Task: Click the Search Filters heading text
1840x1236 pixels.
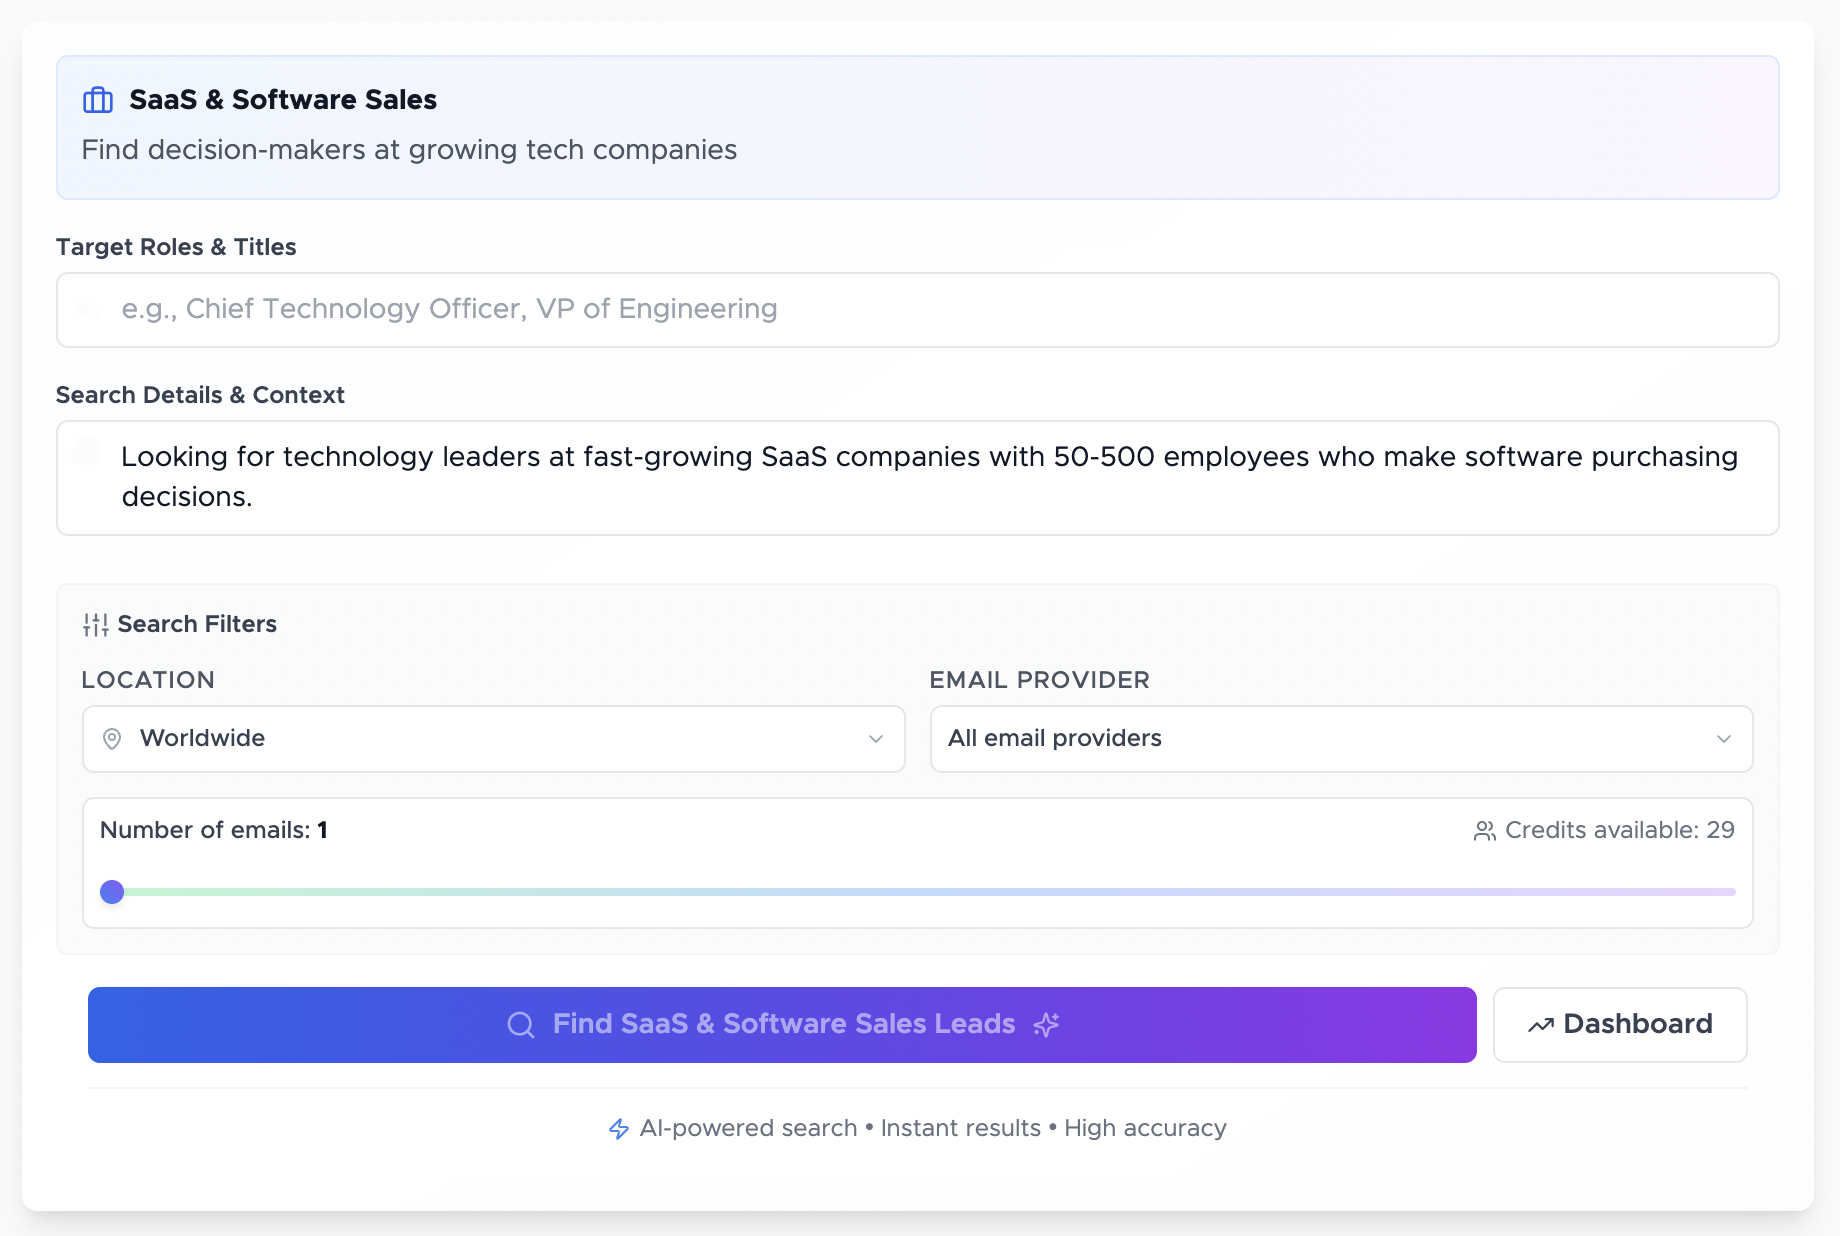Action: 197,624
